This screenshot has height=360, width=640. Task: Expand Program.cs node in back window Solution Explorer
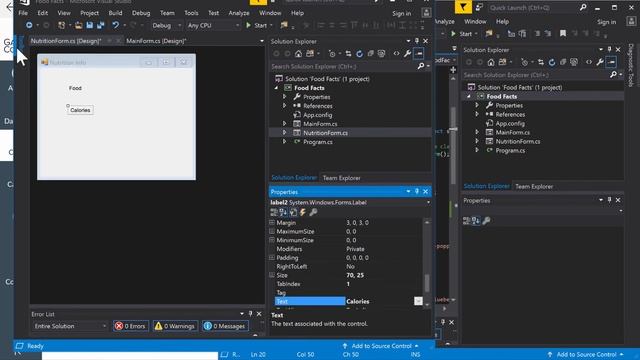(477, 150)
